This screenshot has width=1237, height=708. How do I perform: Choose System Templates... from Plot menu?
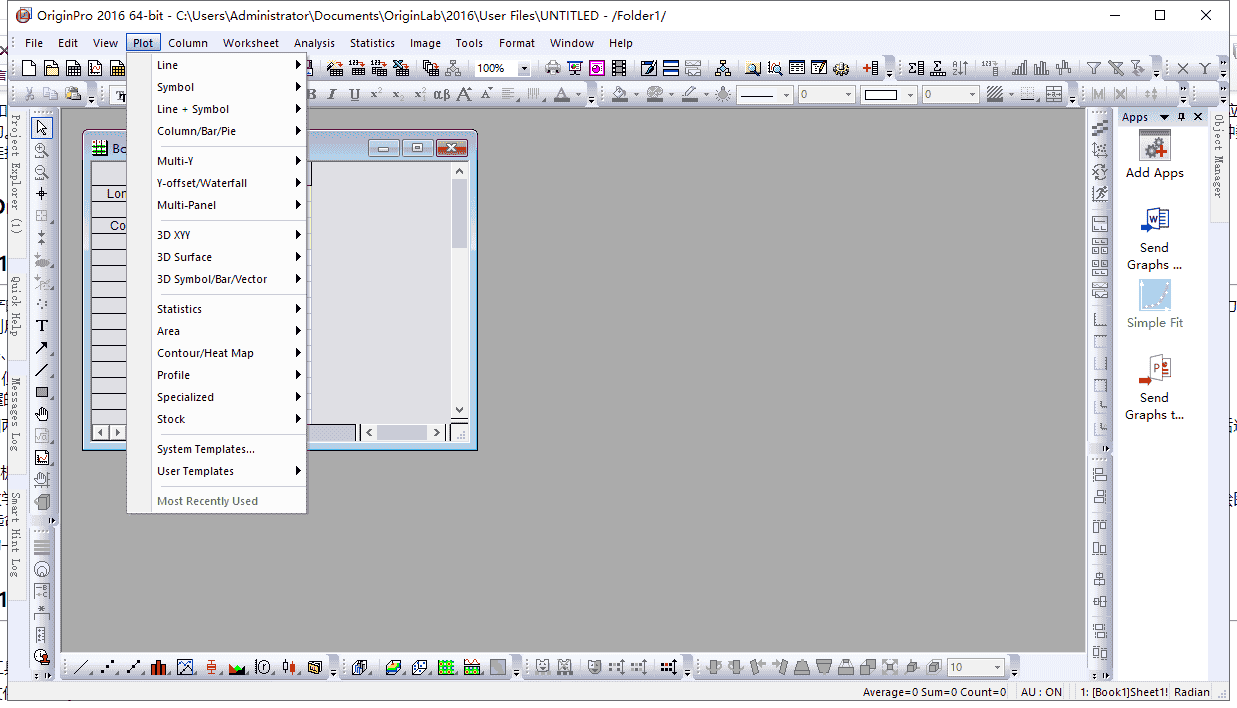pos(206,449)
